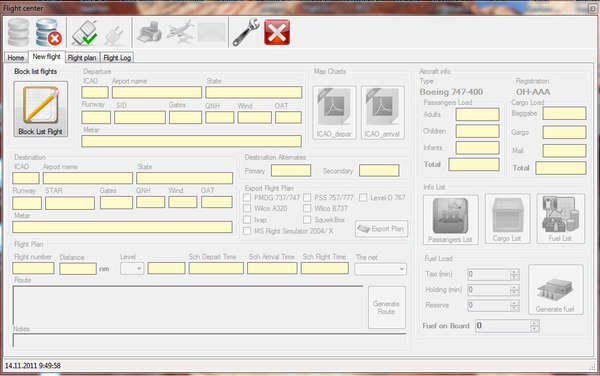Check the Squawk Box export option
Viewport: 600px width, 376px height.
pos(307,220)
